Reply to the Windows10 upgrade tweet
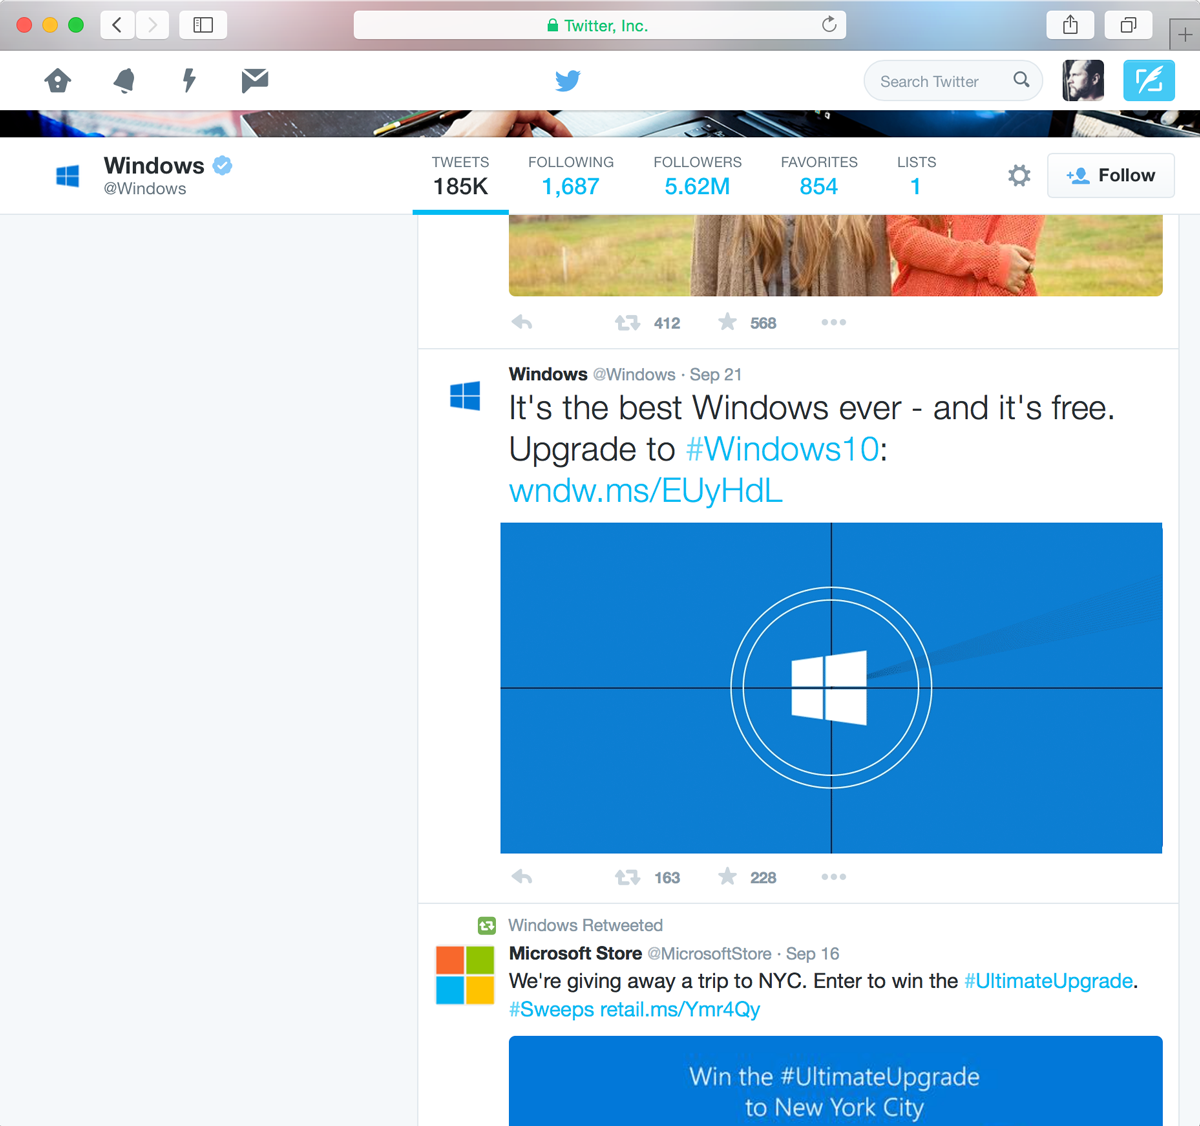Viewport: 1200px width, 1126px height. (x=522, y=877)
